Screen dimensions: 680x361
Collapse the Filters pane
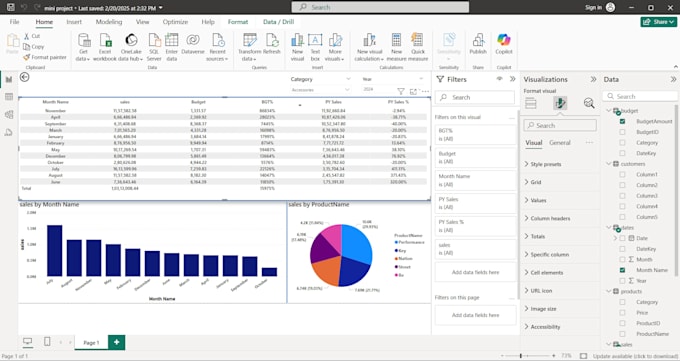click(x=513, y=79)
